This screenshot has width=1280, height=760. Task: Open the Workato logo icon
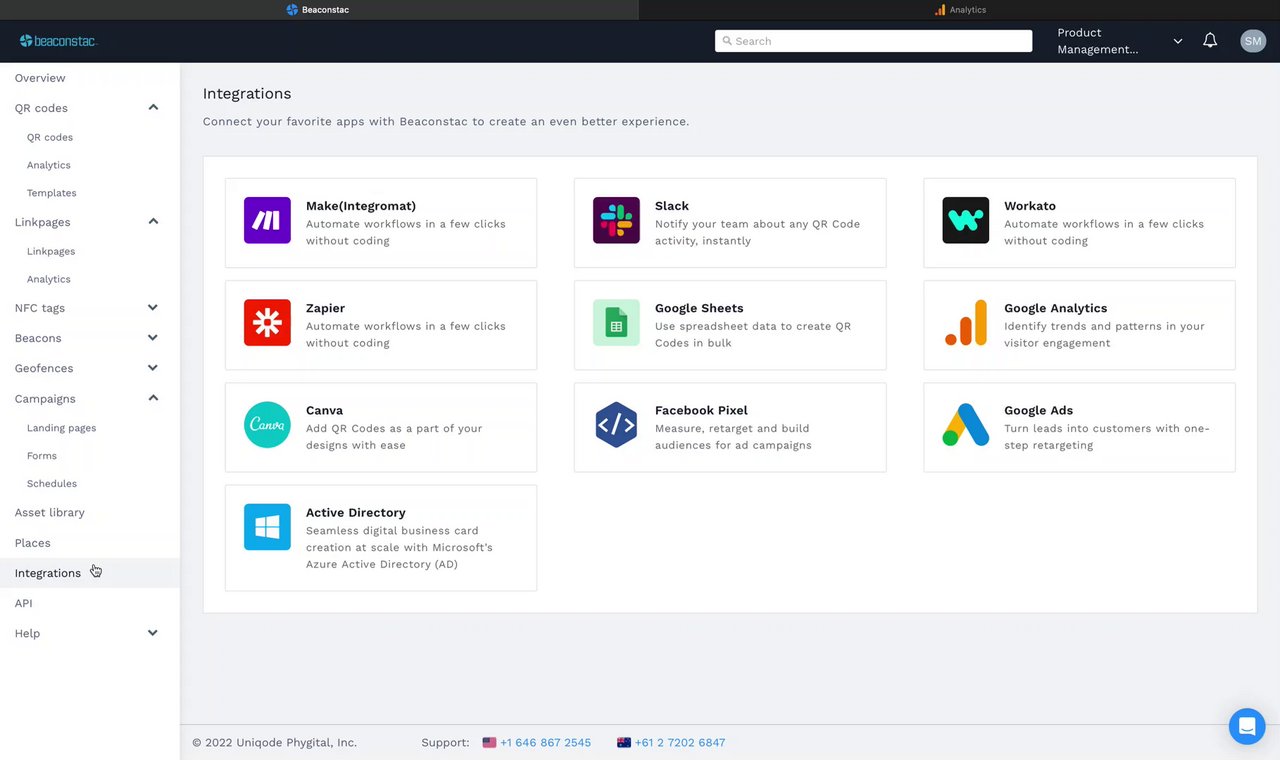pyautogui.click(x=965, y=221)
